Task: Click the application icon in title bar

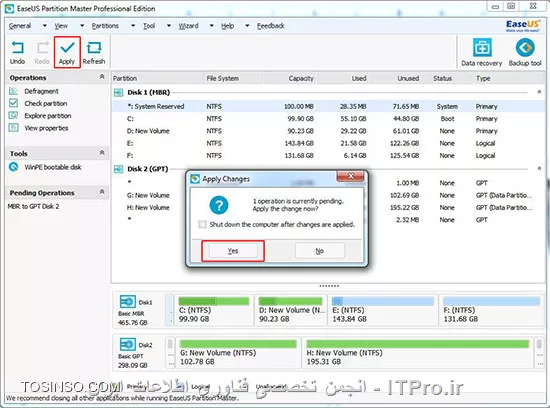Action: [x=9, y=9]
